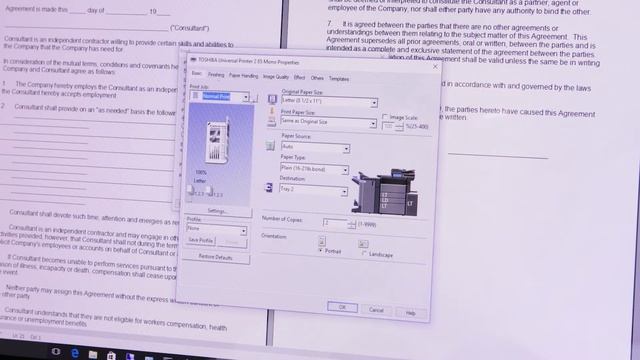This screenshot has height=360, width=640.
Task: Click the Paper Source tray icon
Action: tap(270, 145)
